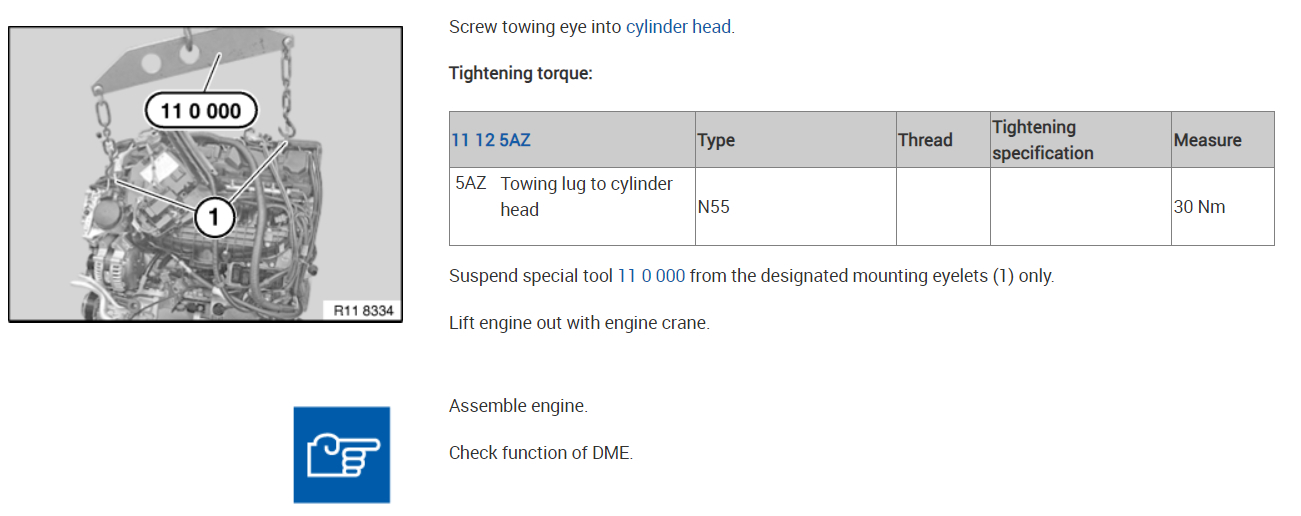Click the "Tightening specification" column header
The image size is (1301, 516).
[1043, 140]
